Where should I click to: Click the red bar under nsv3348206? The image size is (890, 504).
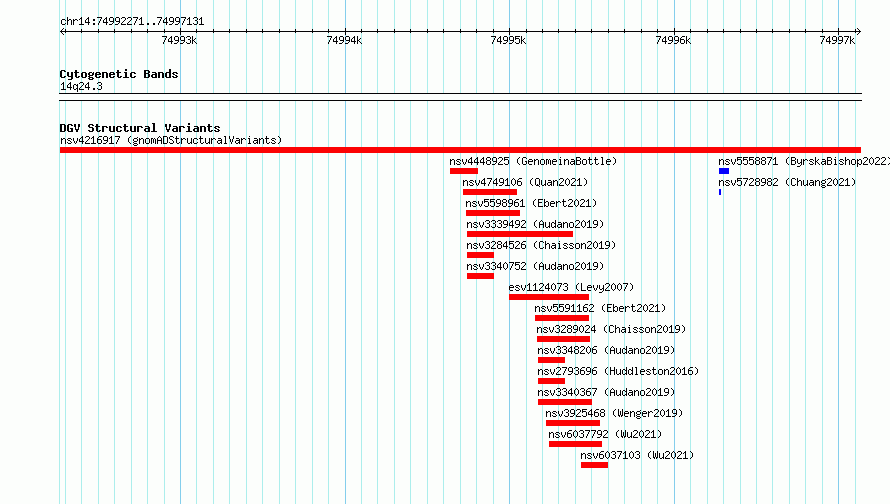click(551, 360)
